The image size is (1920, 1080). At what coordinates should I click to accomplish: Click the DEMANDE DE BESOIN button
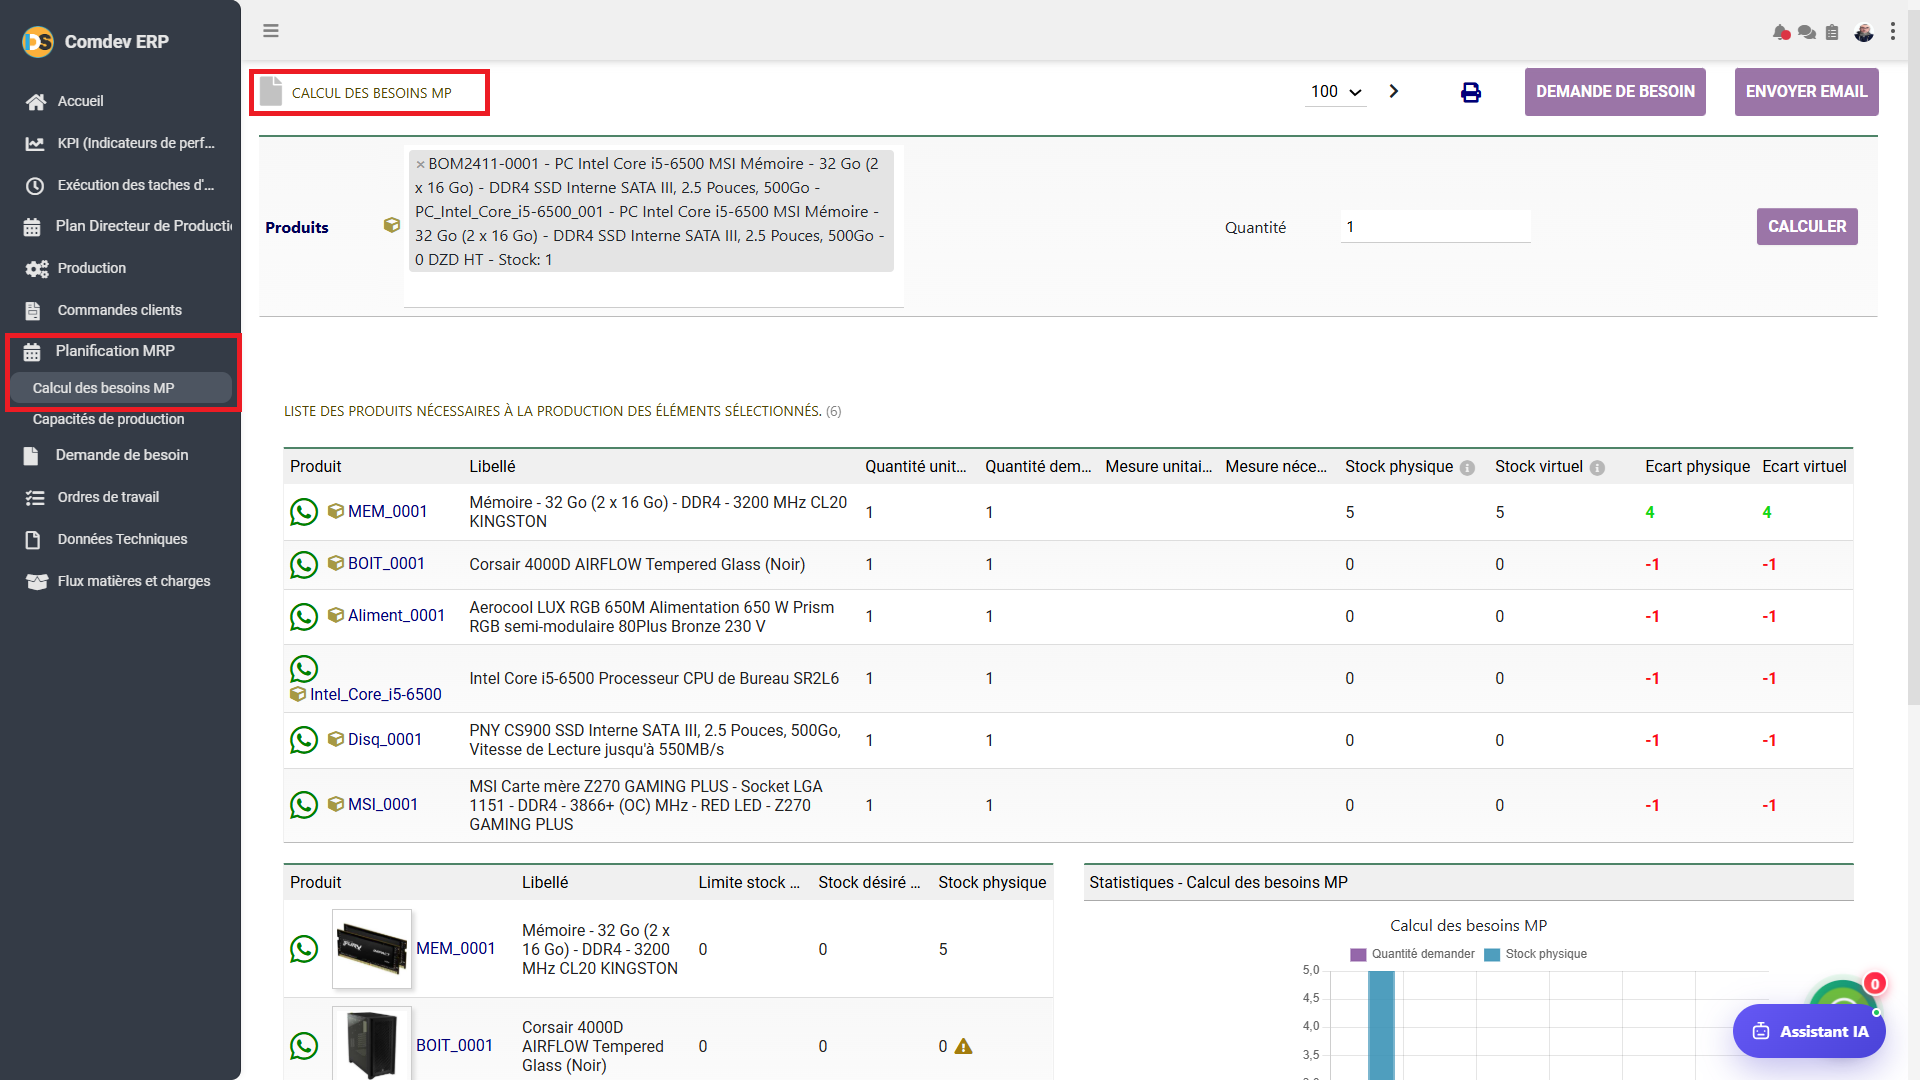tap(1615, 92)
